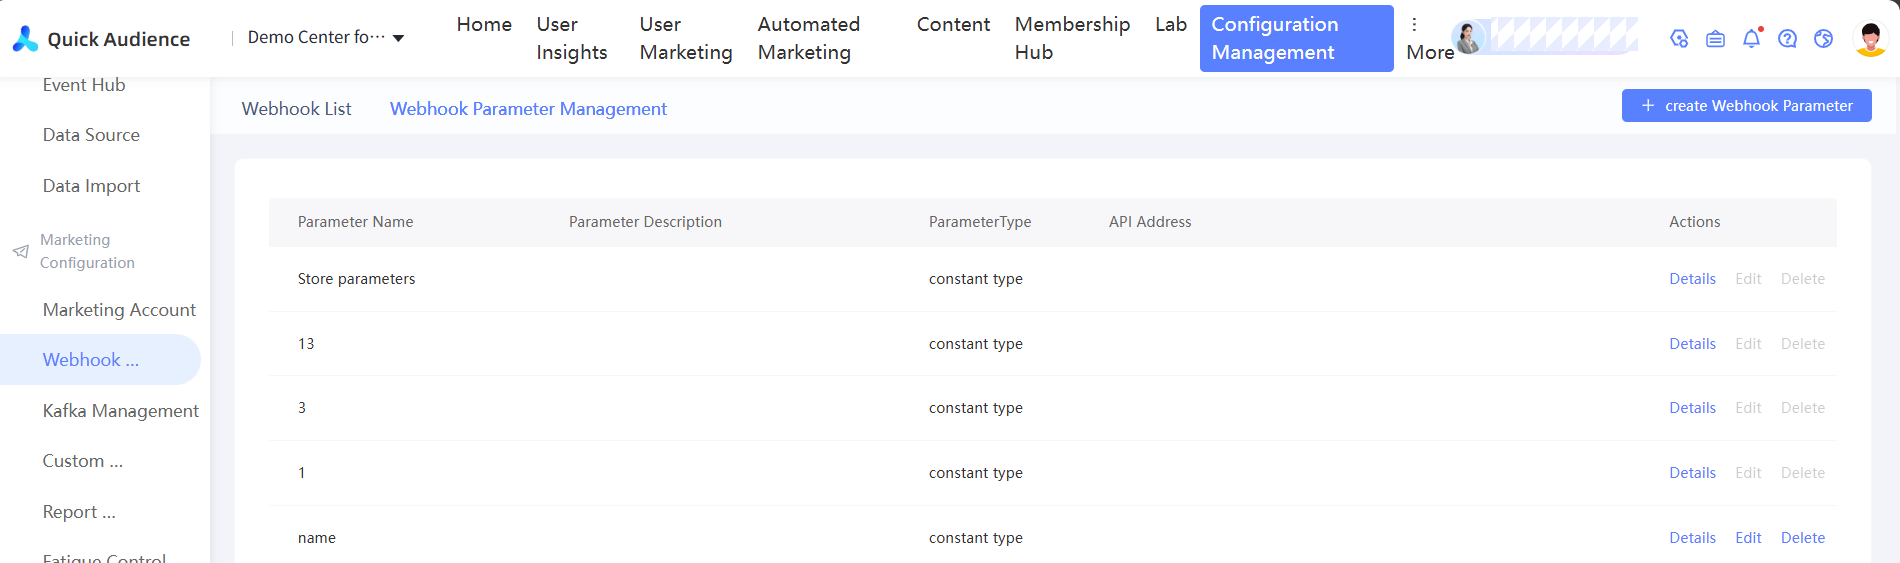Viewport: 1900px width, 563px height.
Task: Click the assistant avatar banner
Action: pyautogui.click(x=1544, y=37)
